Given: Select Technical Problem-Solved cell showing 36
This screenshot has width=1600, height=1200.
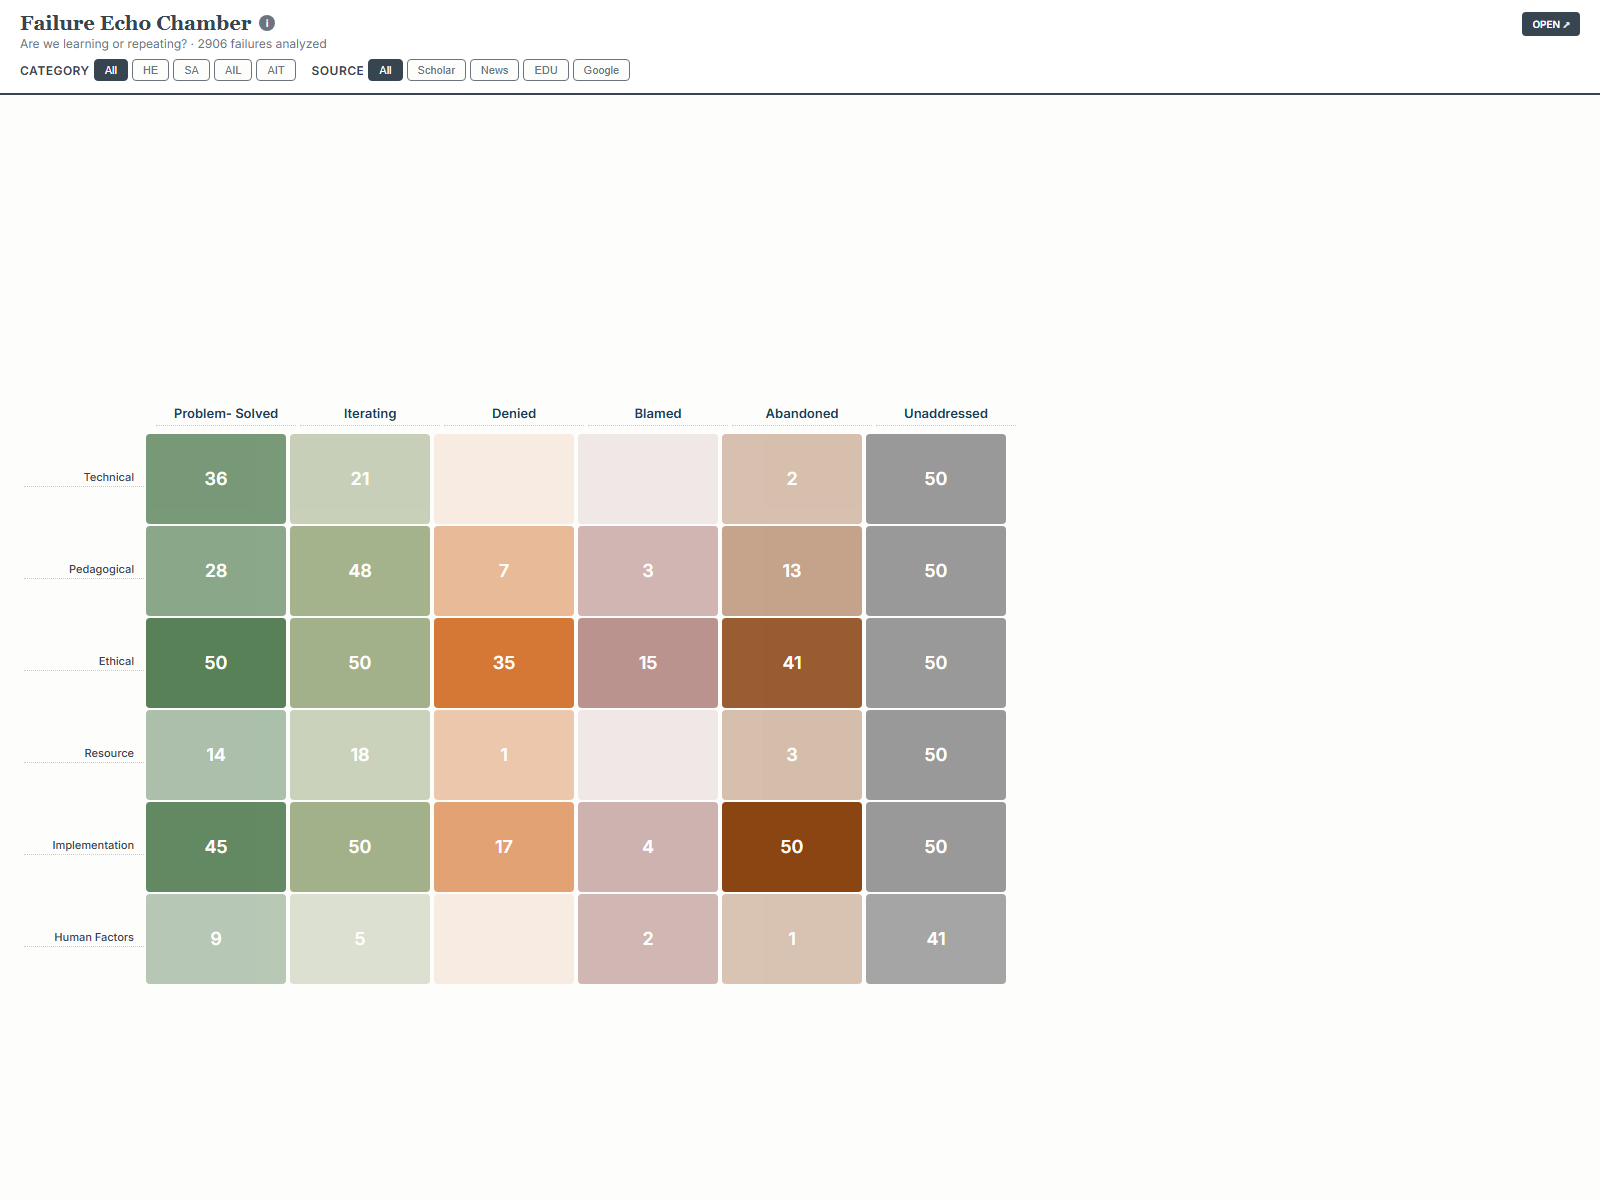Looking at the screenshot, I should (x=216, y=479).
